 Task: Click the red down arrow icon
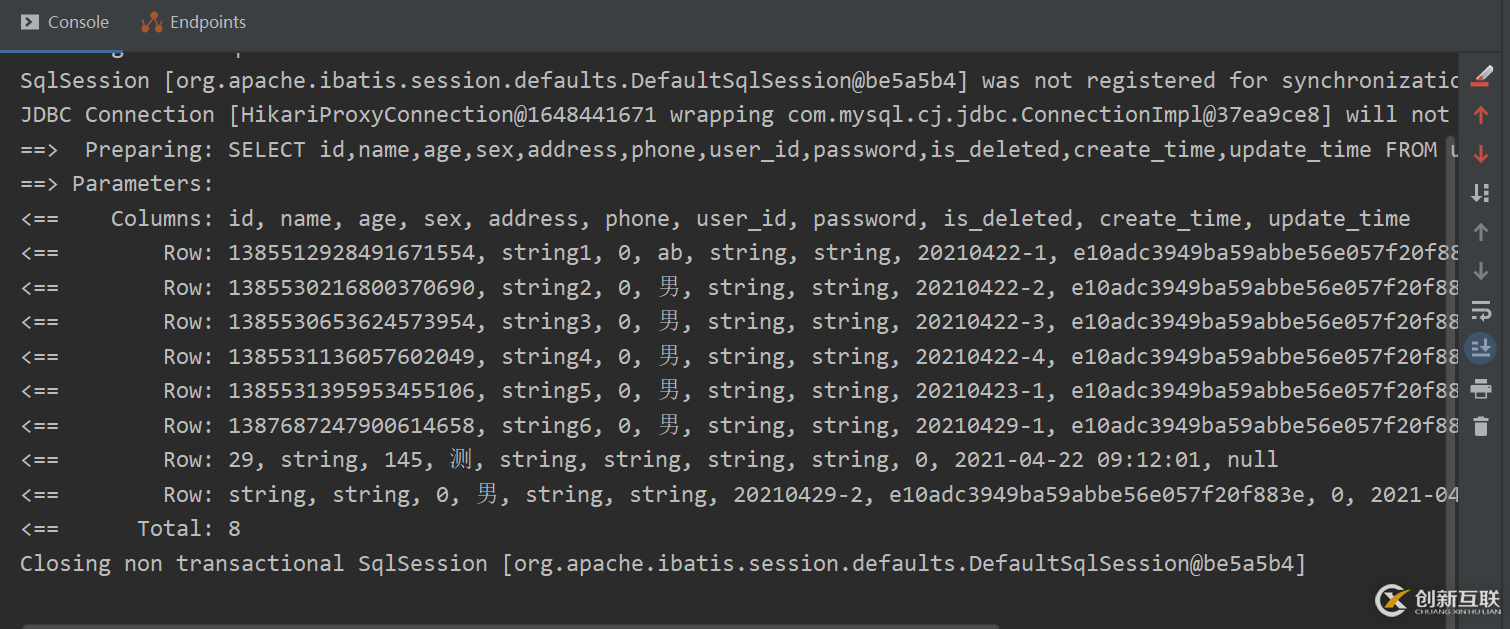coord(1481,154)
